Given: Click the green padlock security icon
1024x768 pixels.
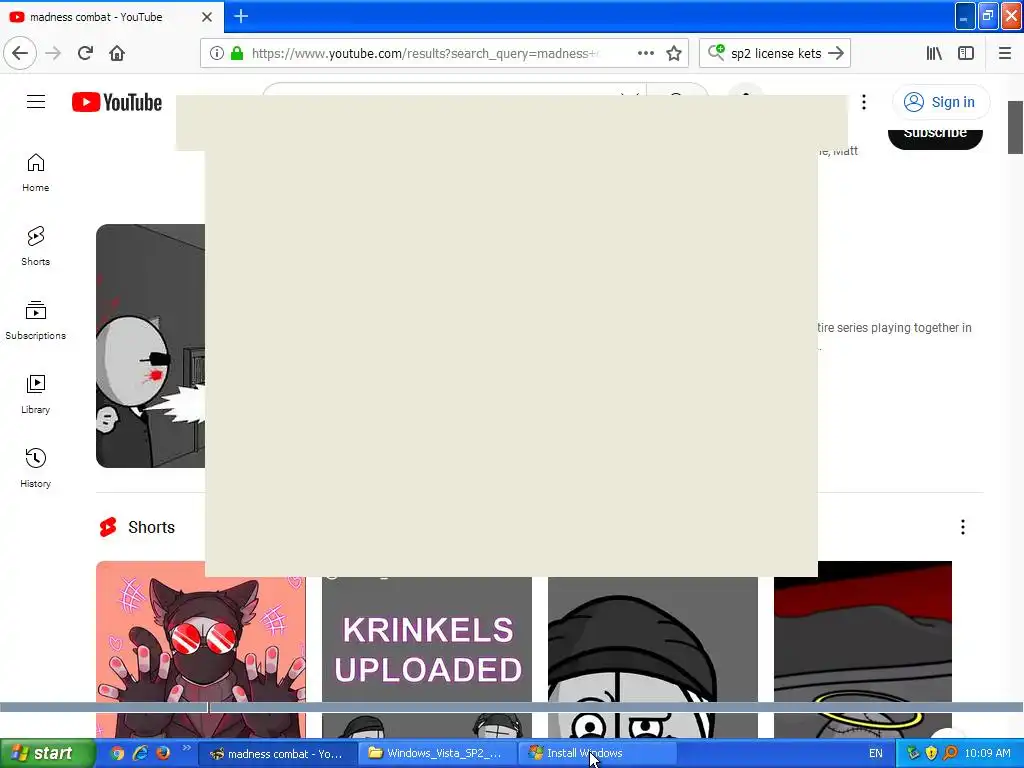Looking at the screenshot, I should tap(237, 53).
